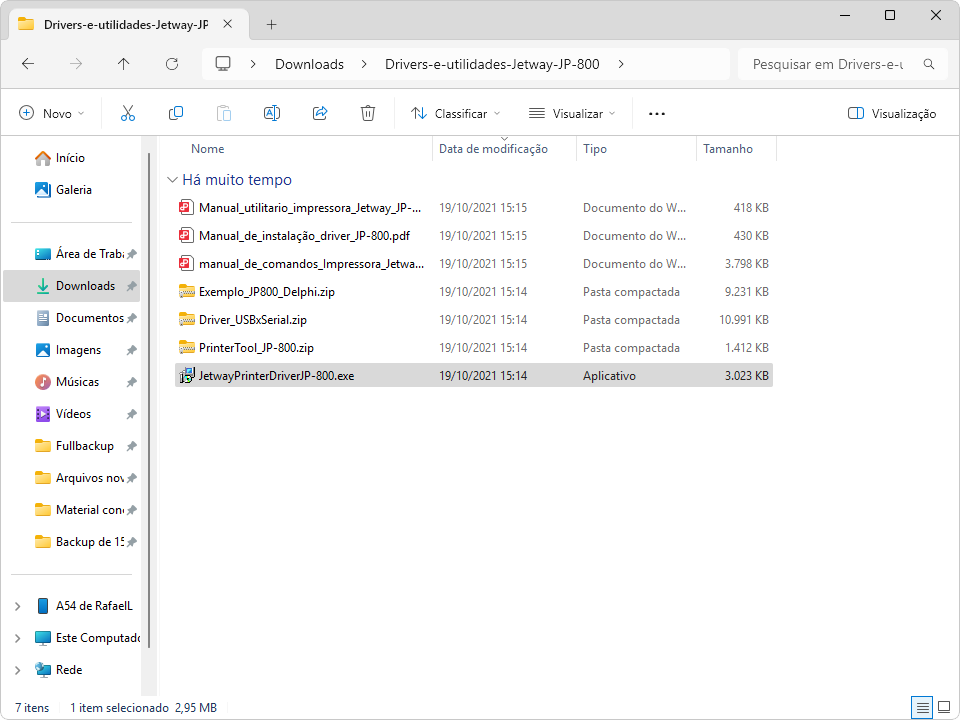Click chevron after Drivers-e-utilidades-Jetway-JP-800 breadcrumb
This screenshot has width=960, height=720.
point(621,64)
